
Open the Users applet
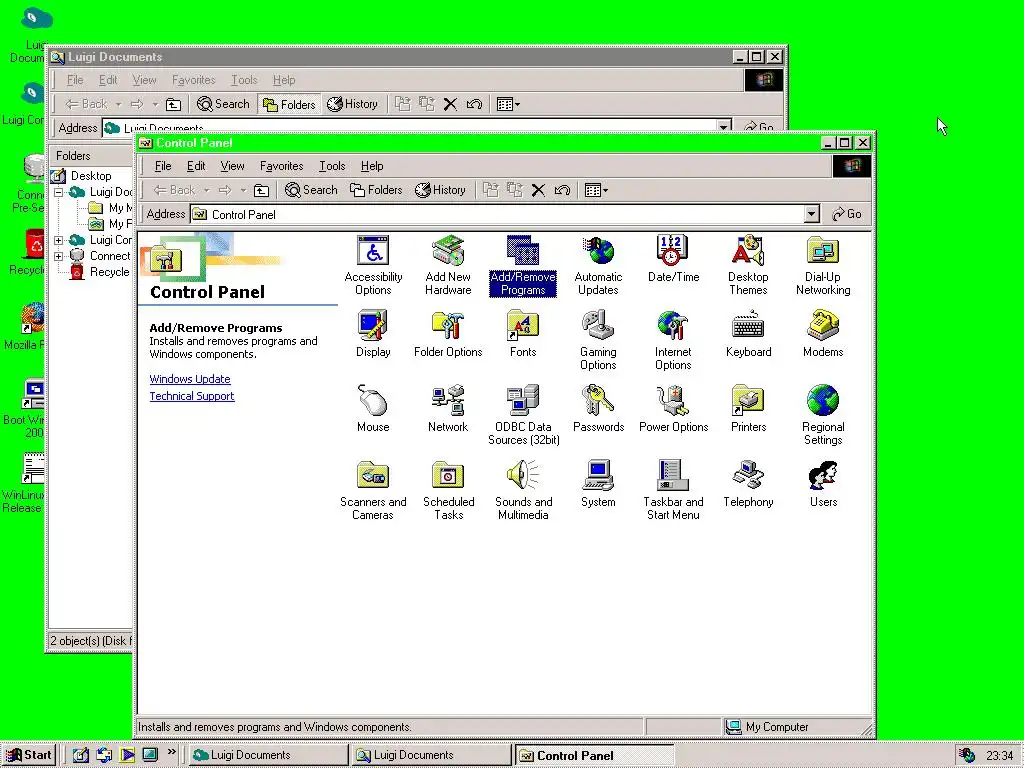(823, 484)
